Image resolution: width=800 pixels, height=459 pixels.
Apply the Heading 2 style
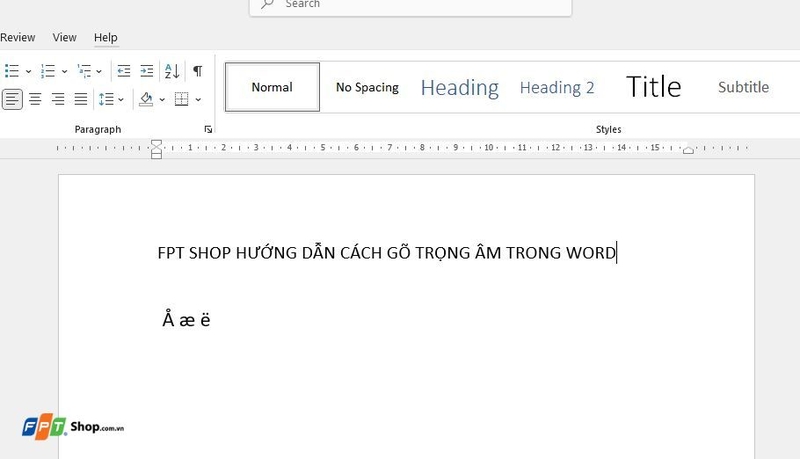557,87
